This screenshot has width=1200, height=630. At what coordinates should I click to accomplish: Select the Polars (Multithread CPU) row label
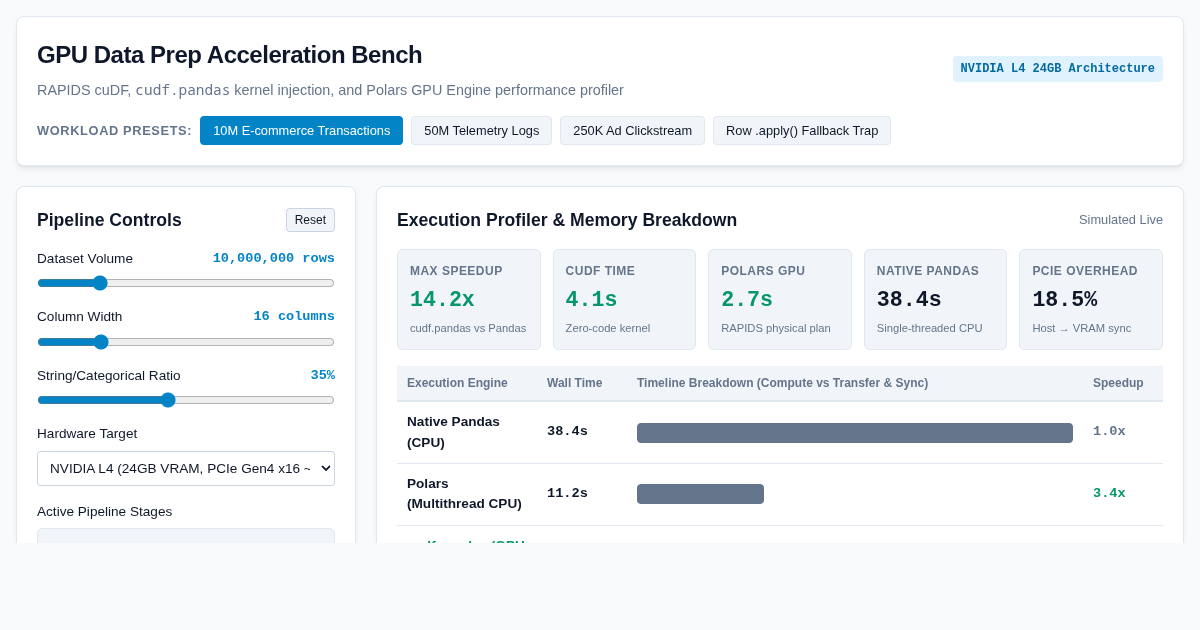pos(464,494)
